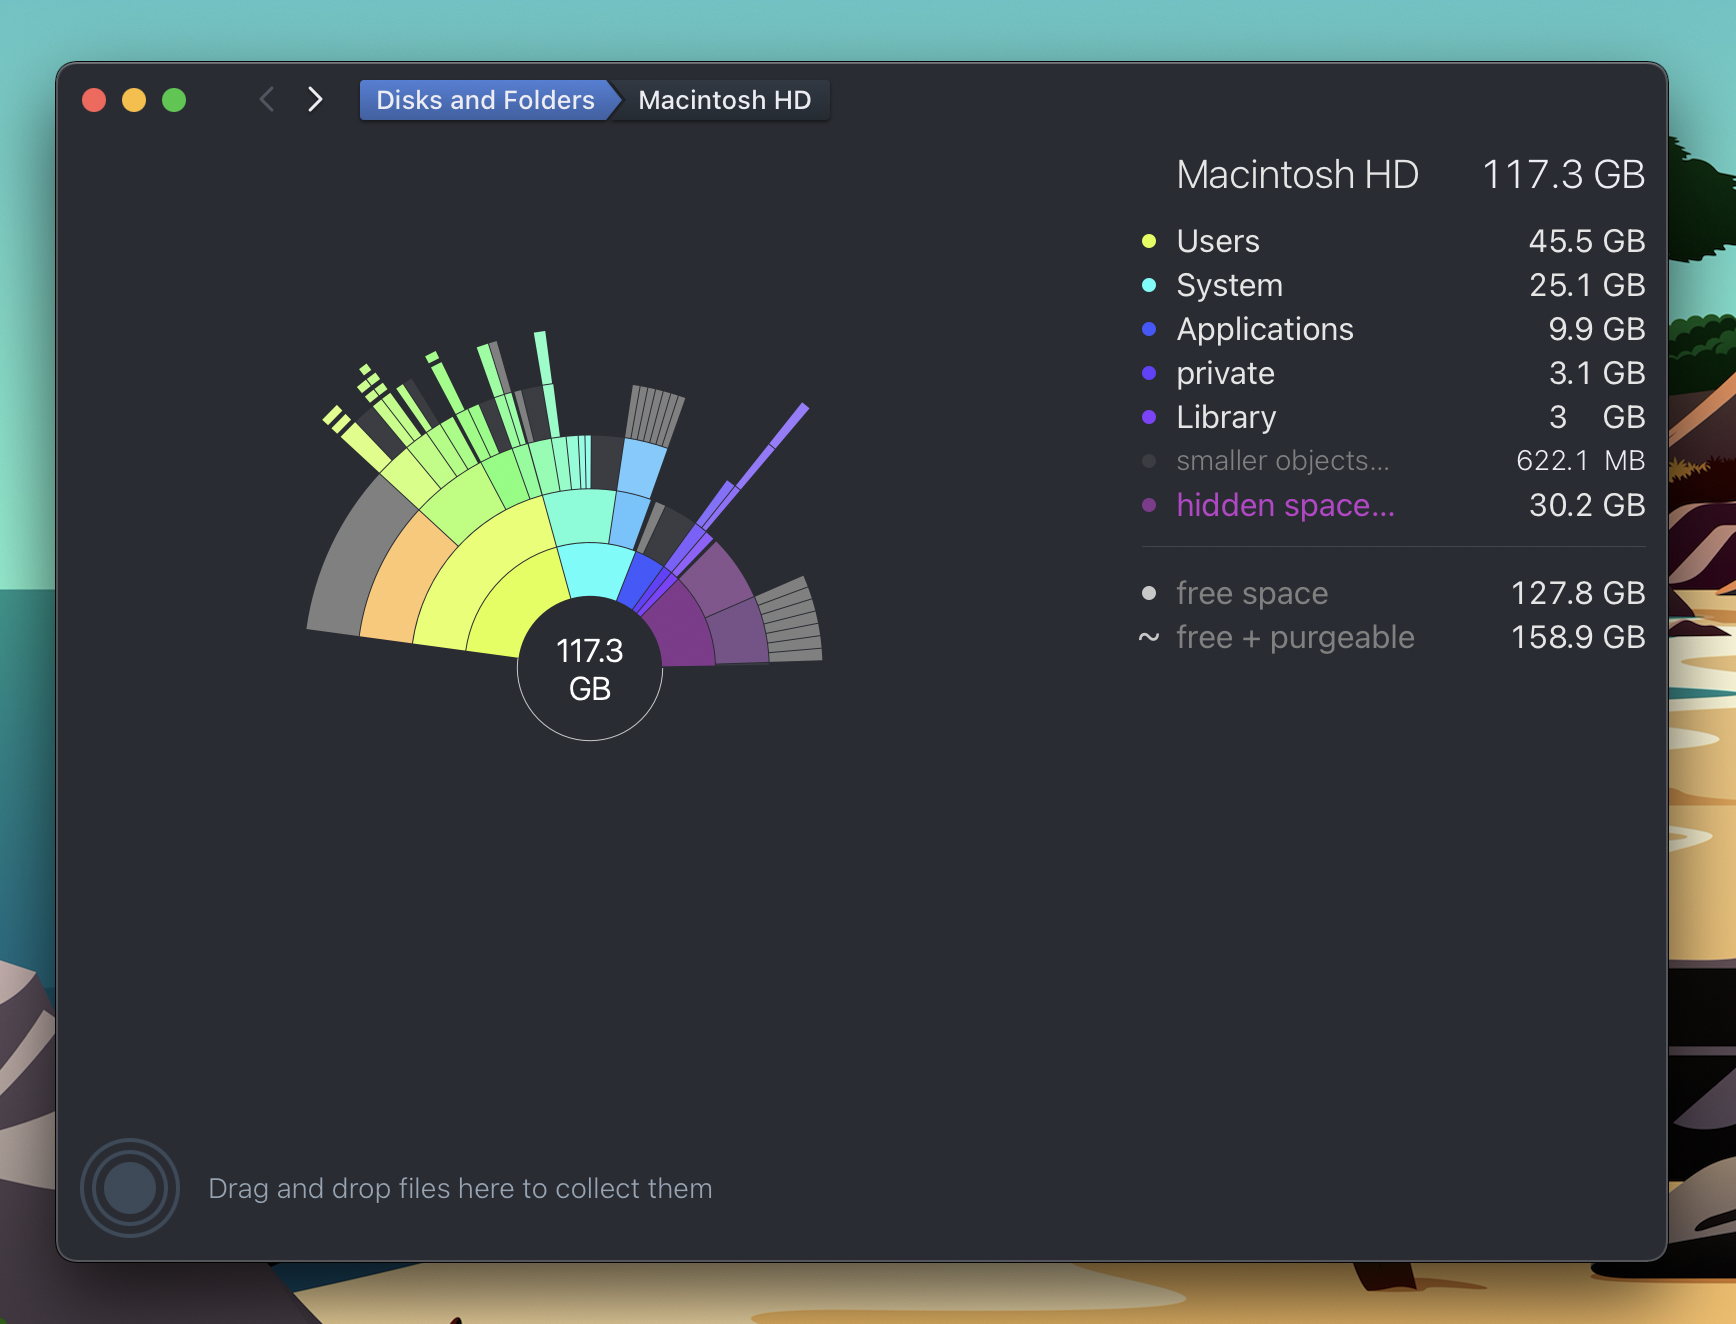Click the purple dot beside Library
Image resolution: width=1736 pixels, height=1324 pixels.
coord(1148,417)
